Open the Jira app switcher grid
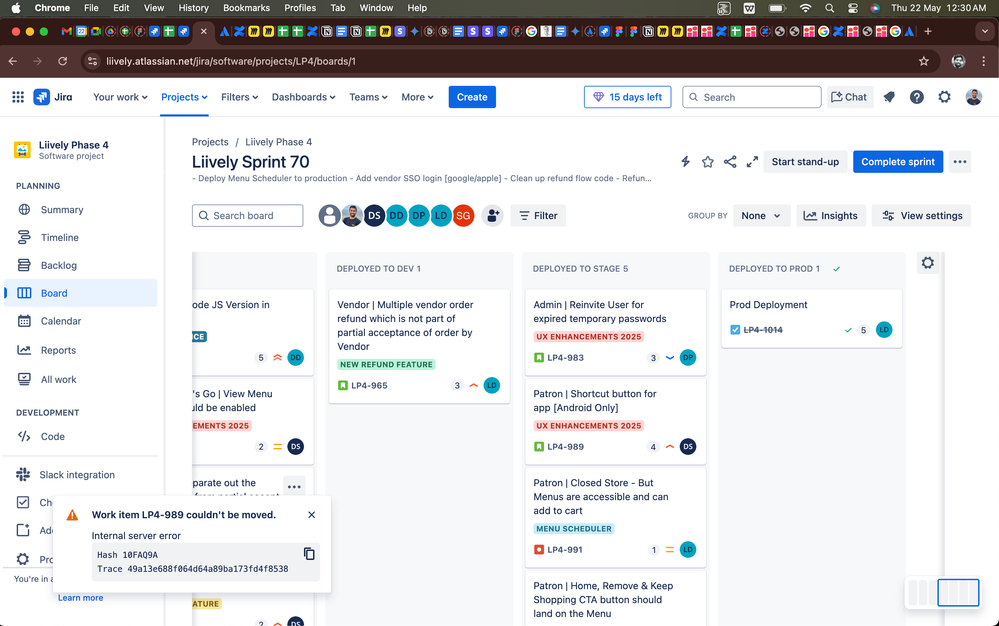Screen dimensions: 999x626 [x=18, y=97]
